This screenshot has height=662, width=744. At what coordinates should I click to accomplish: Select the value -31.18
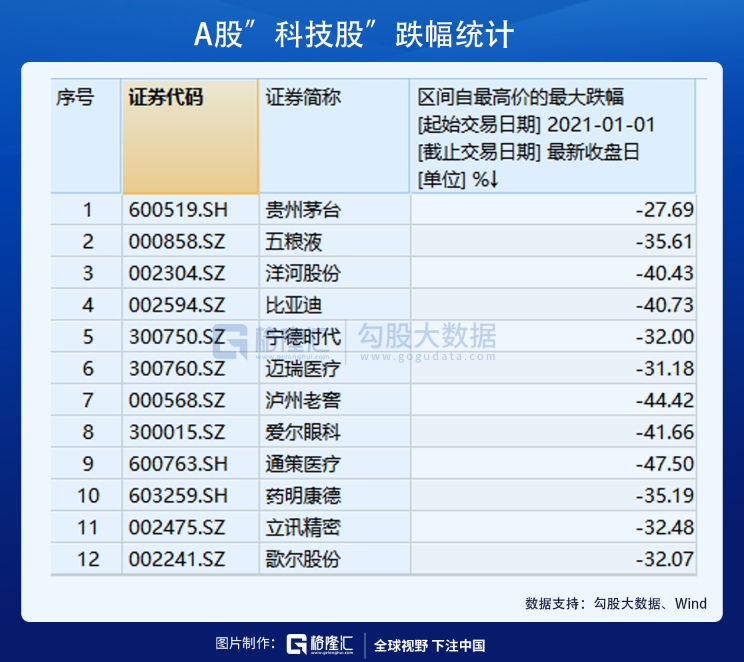point(664,369)
